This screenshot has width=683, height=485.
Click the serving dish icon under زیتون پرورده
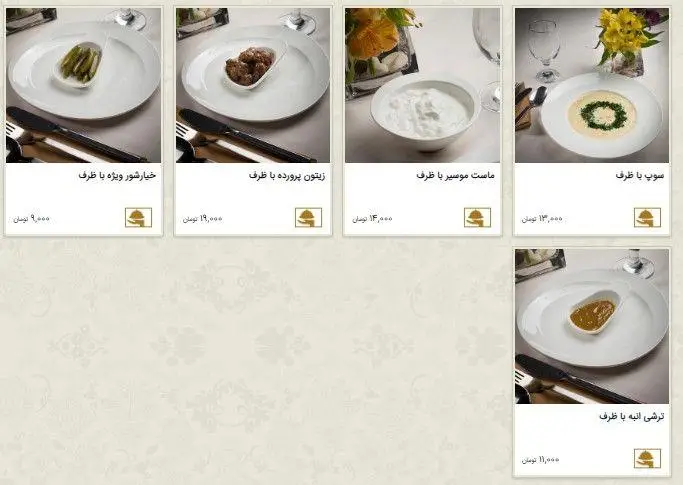pyautogui.click(x=308, y=217)
